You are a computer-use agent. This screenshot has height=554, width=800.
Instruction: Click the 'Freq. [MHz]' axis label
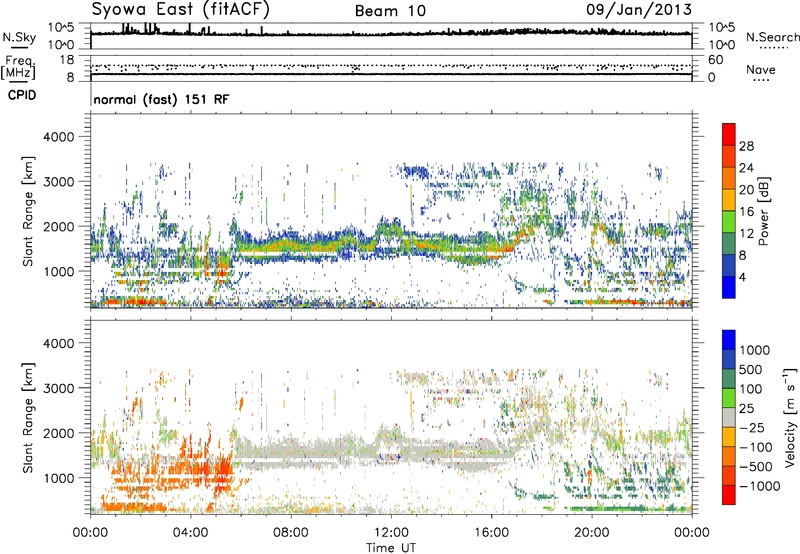click(x=18, y=68)
